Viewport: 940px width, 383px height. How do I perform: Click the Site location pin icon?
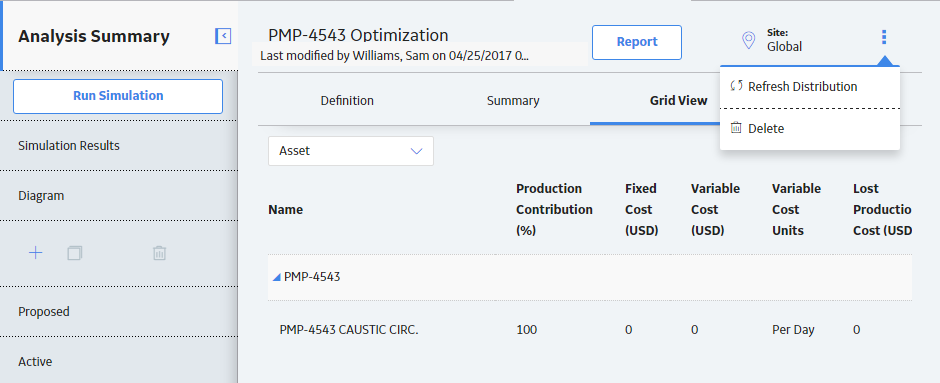[748, 40]
